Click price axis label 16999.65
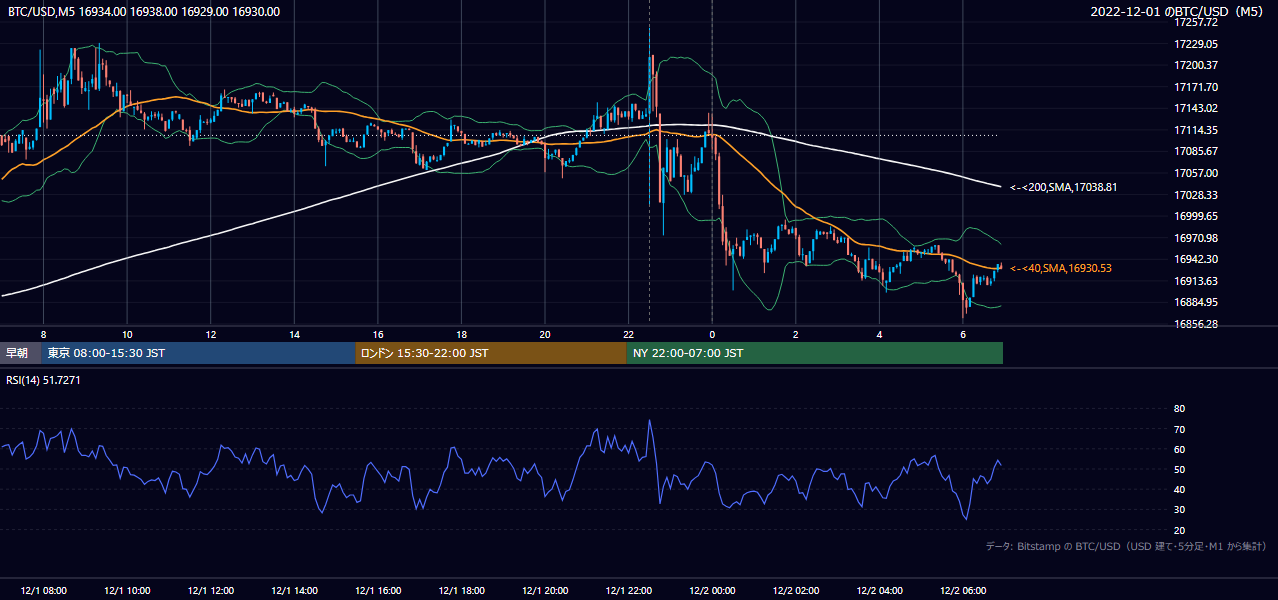Viewport: 1278px width, 600px height. pos(1196,216)
